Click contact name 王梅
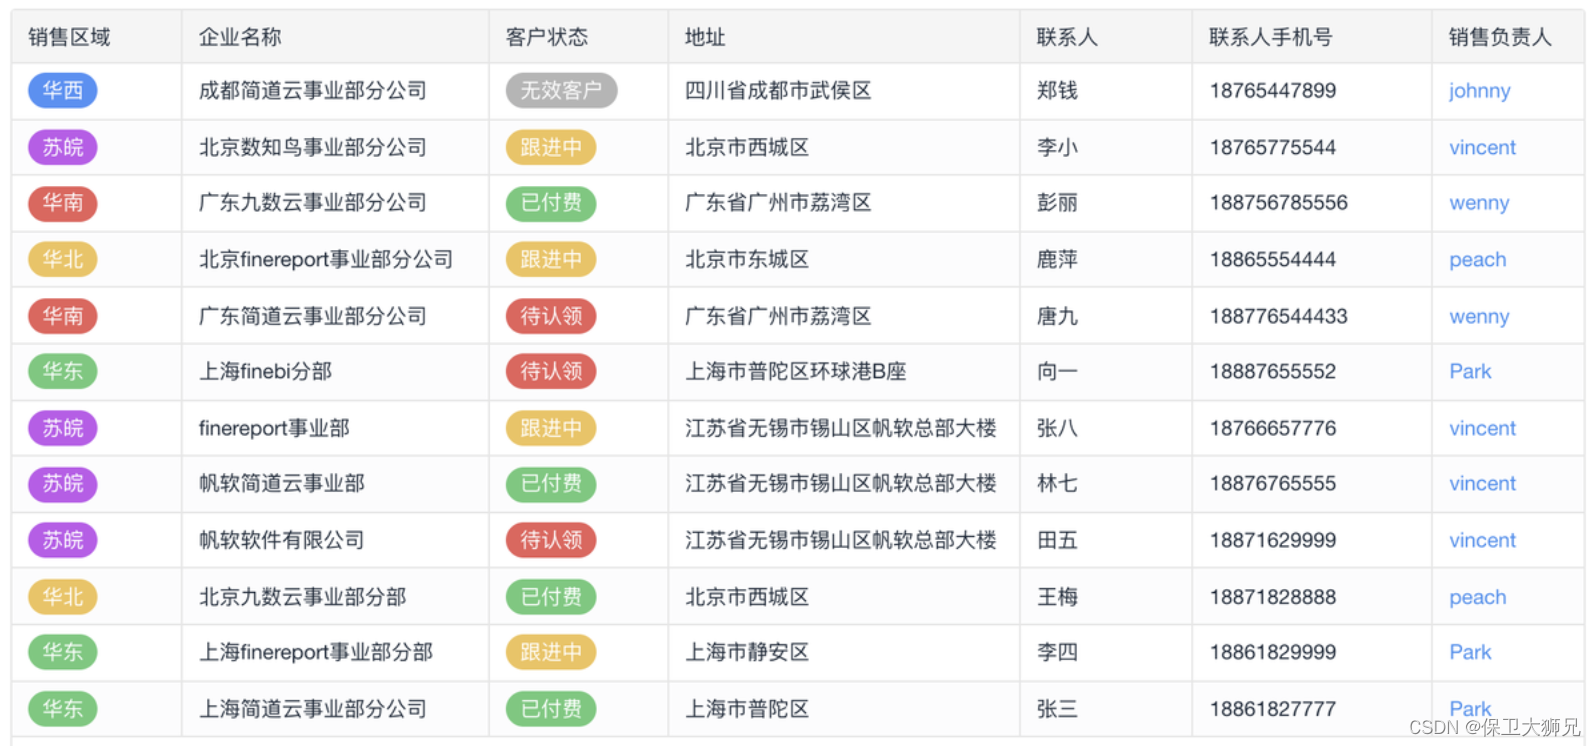The image size is (1596, 746). coord(1057,597)
